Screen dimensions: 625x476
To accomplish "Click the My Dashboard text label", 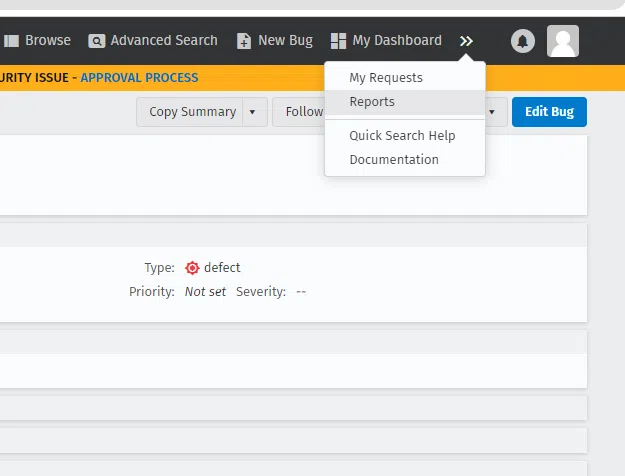I will [x=397, y=41].
